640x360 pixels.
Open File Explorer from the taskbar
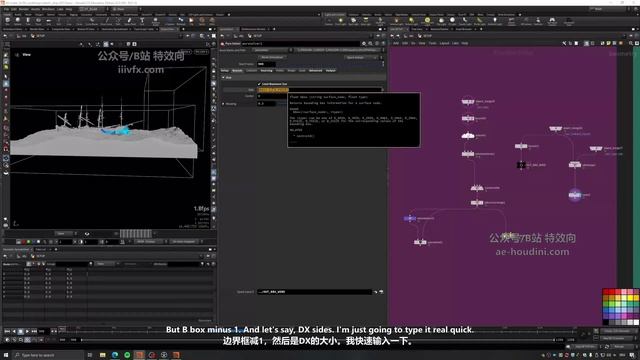[x=102, y=355]
